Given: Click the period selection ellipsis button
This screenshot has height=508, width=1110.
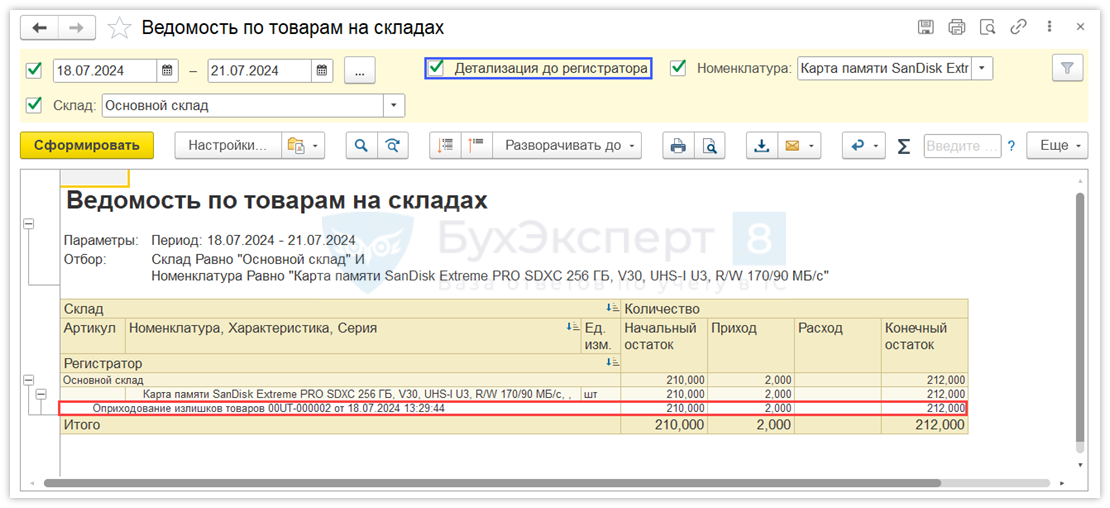Looking at the screenshot, I should point(360,71).
